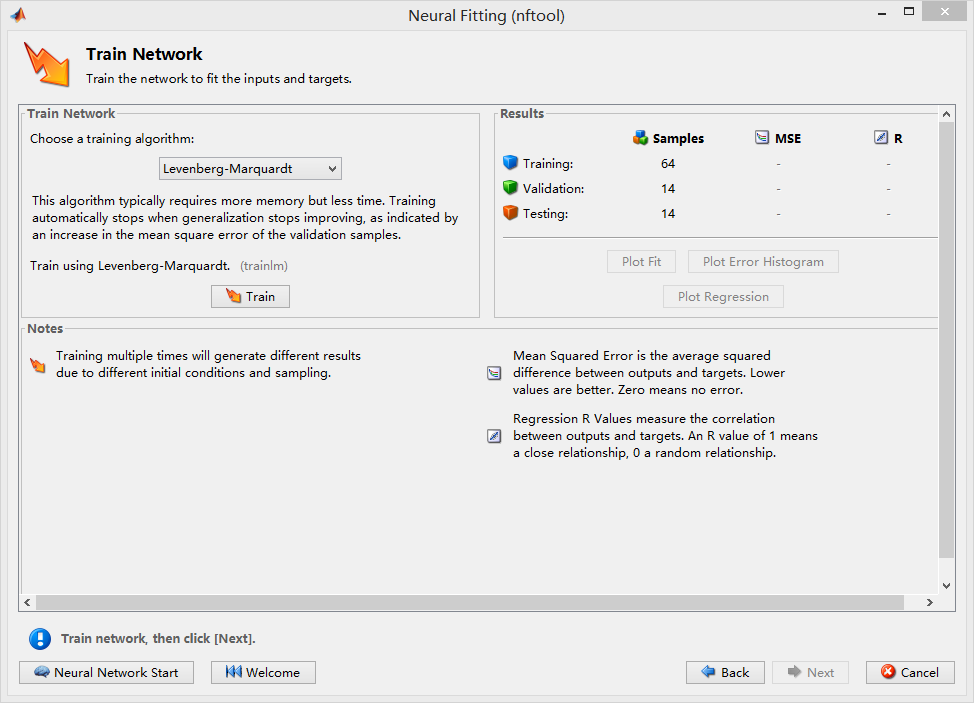Click the R column header icon
Screen dimensions: 974x703
881,138
